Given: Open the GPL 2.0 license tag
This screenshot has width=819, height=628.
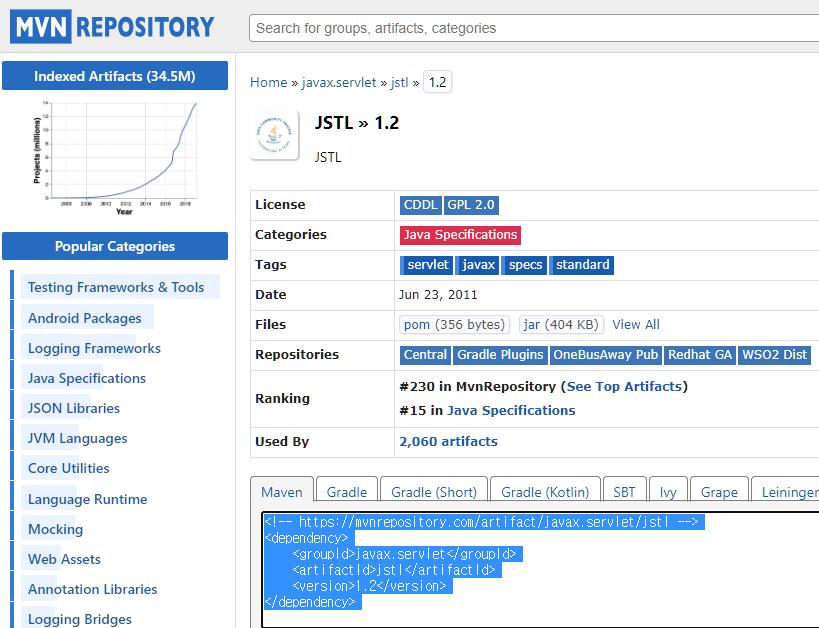Looking at the screenshot, I should coord(471,205).
